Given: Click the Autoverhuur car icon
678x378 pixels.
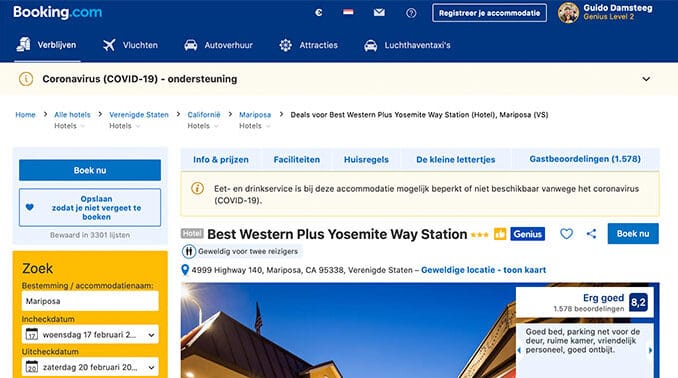Looking at the screenshot, I should 191,45.
